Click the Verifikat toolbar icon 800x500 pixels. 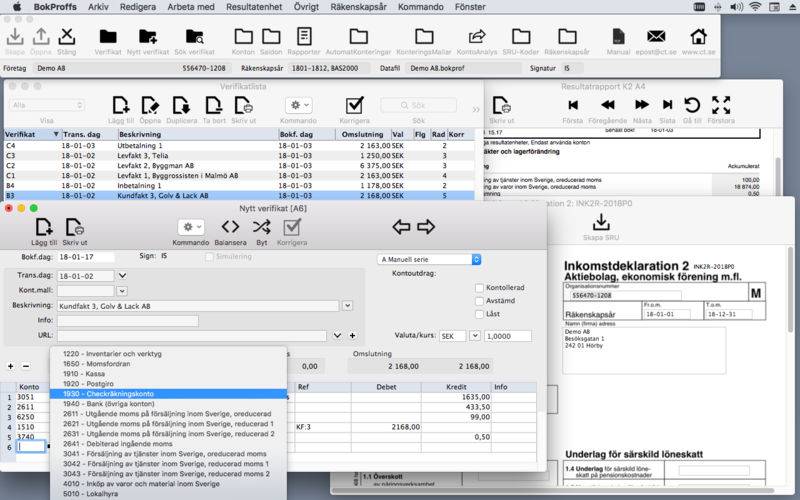click(107, 38)
